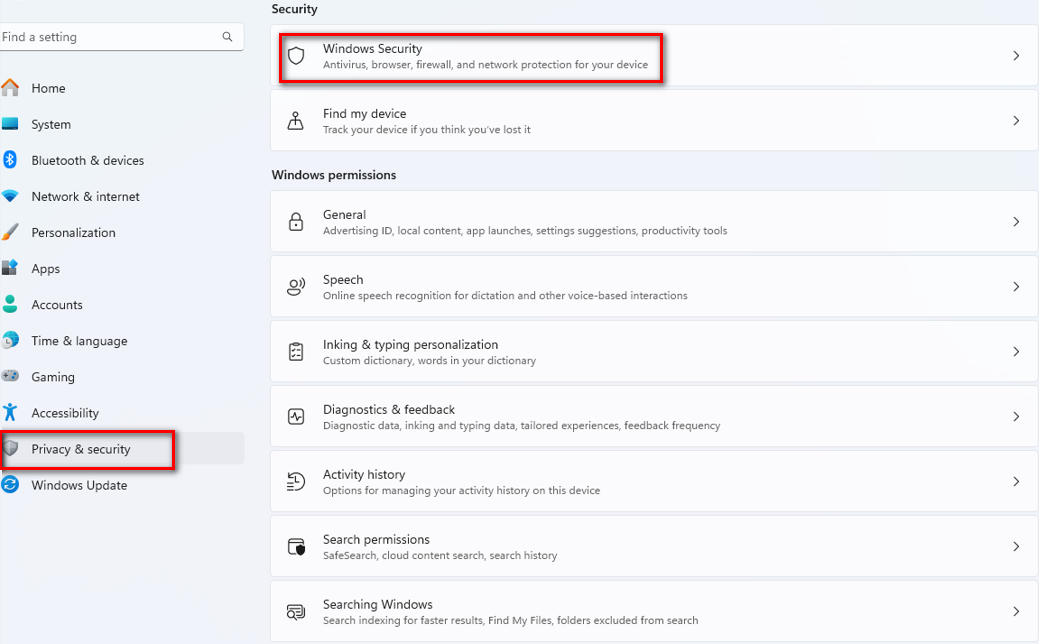Click the Inking & typing clipboard icon
1039x644 pixels.
pyautogui.click(x=296, y=351)
